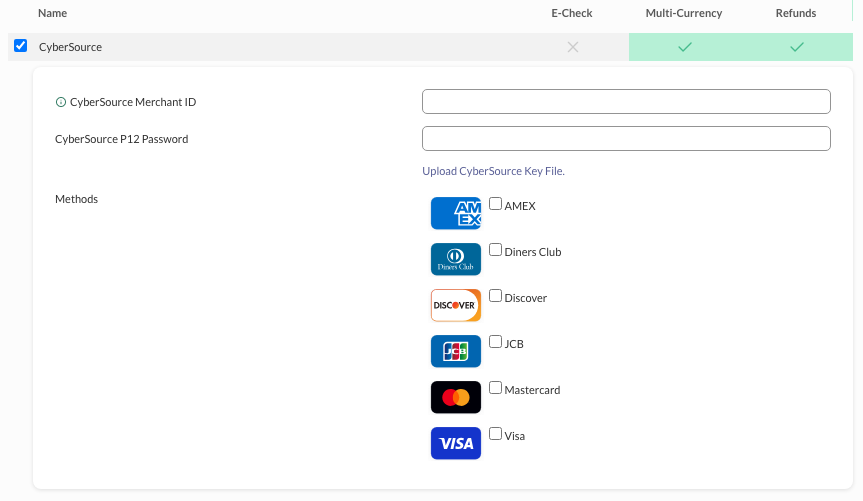Focus the CyberSource P12 Password field
This screenshot has width=863, height=501.
(626, 139)
